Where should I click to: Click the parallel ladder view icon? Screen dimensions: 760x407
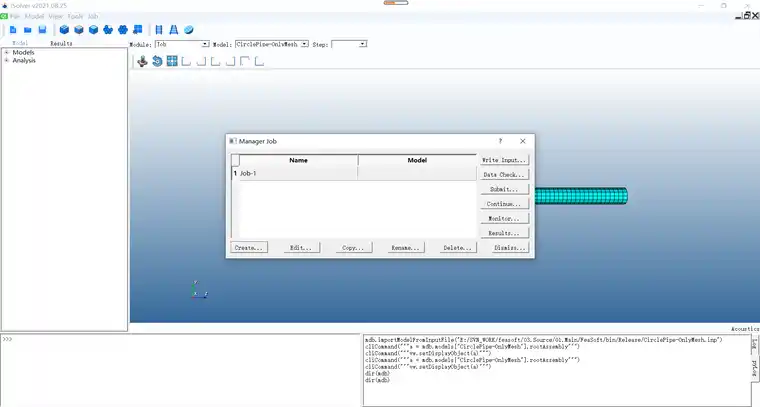pos(159,30)
